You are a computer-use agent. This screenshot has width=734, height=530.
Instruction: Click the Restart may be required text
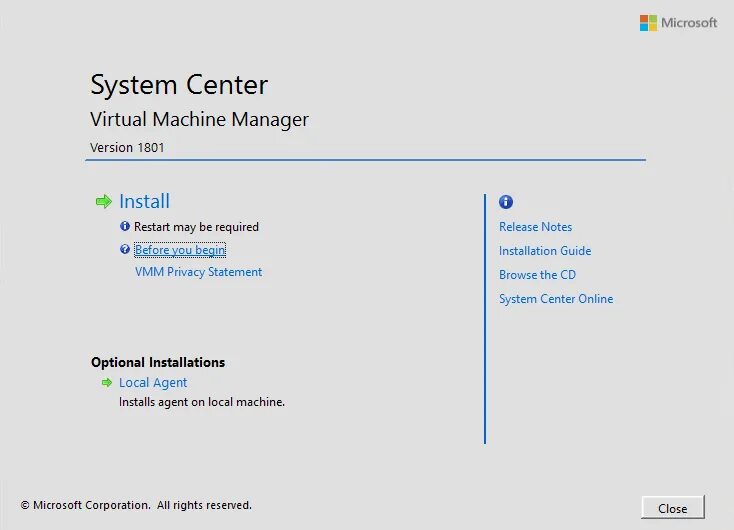click(x=196, y=227)
